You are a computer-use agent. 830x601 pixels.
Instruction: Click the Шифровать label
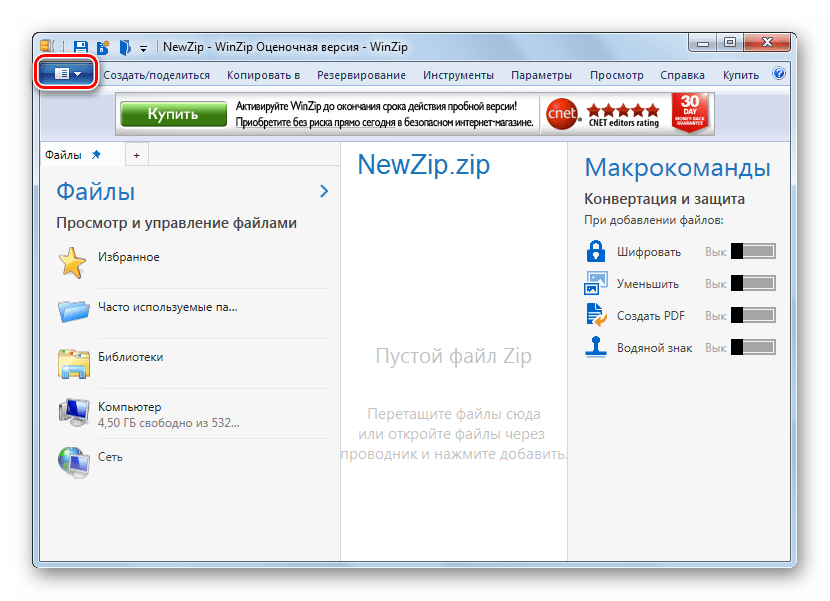[x=649, y=252]
